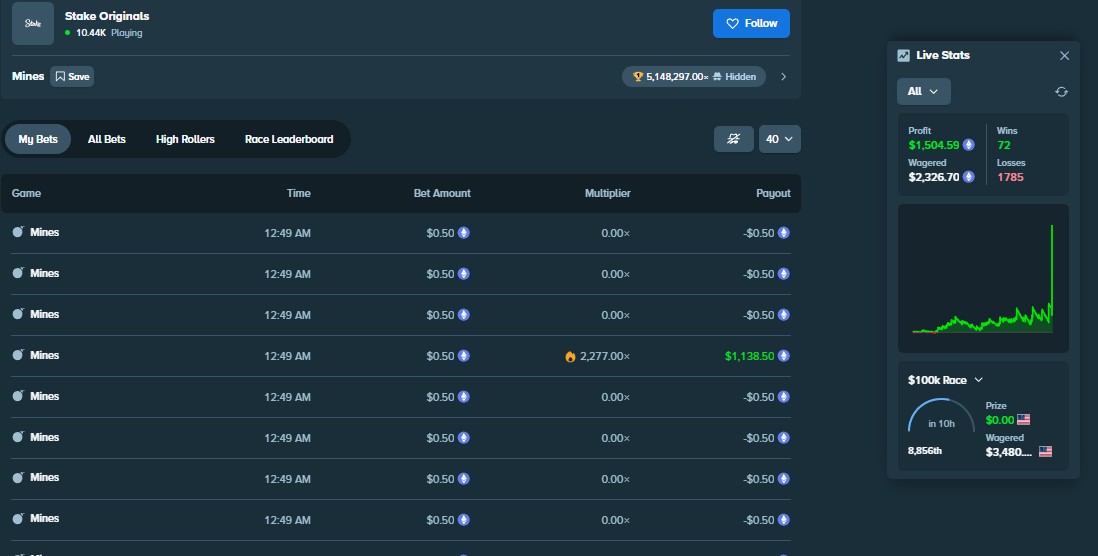Screen dimensions: 1098x556
Task: Toggle the ghost mode icon button
Action: [x=733, y=139]
